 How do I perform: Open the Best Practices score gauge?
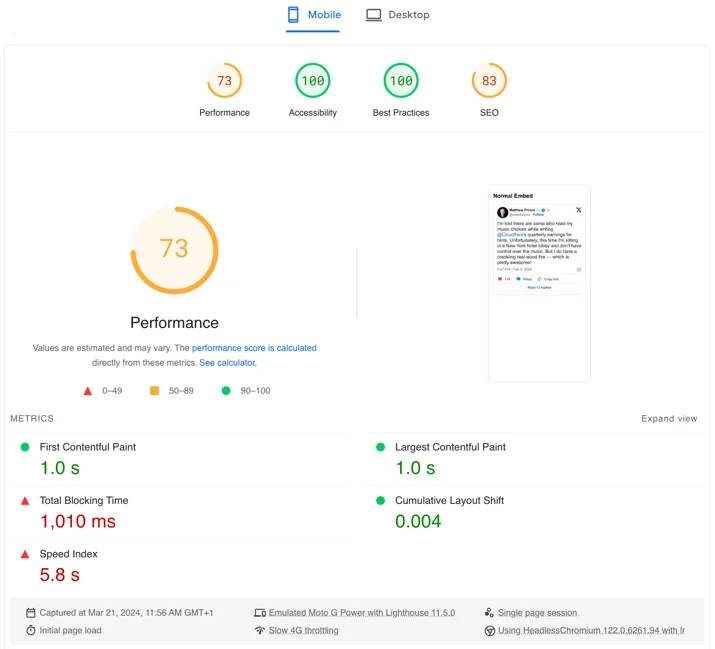tap(401, 81)
